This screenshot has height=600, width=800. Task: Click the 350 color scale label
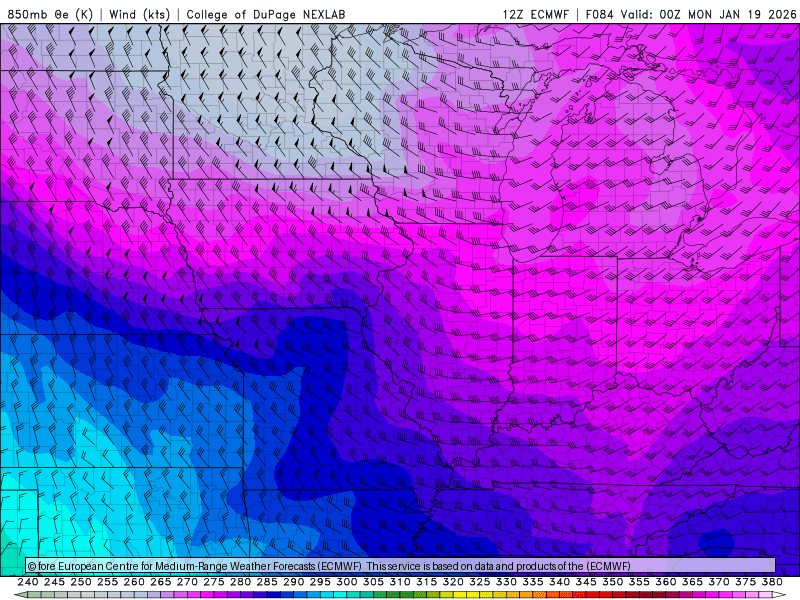(612, 582)
